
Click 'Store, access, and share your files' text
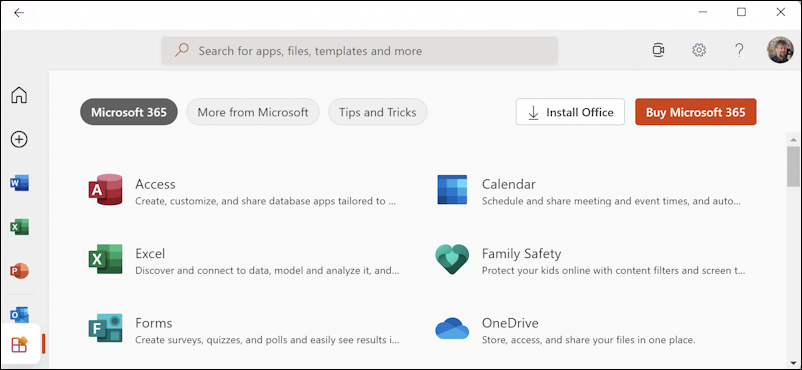click(588, 339)
